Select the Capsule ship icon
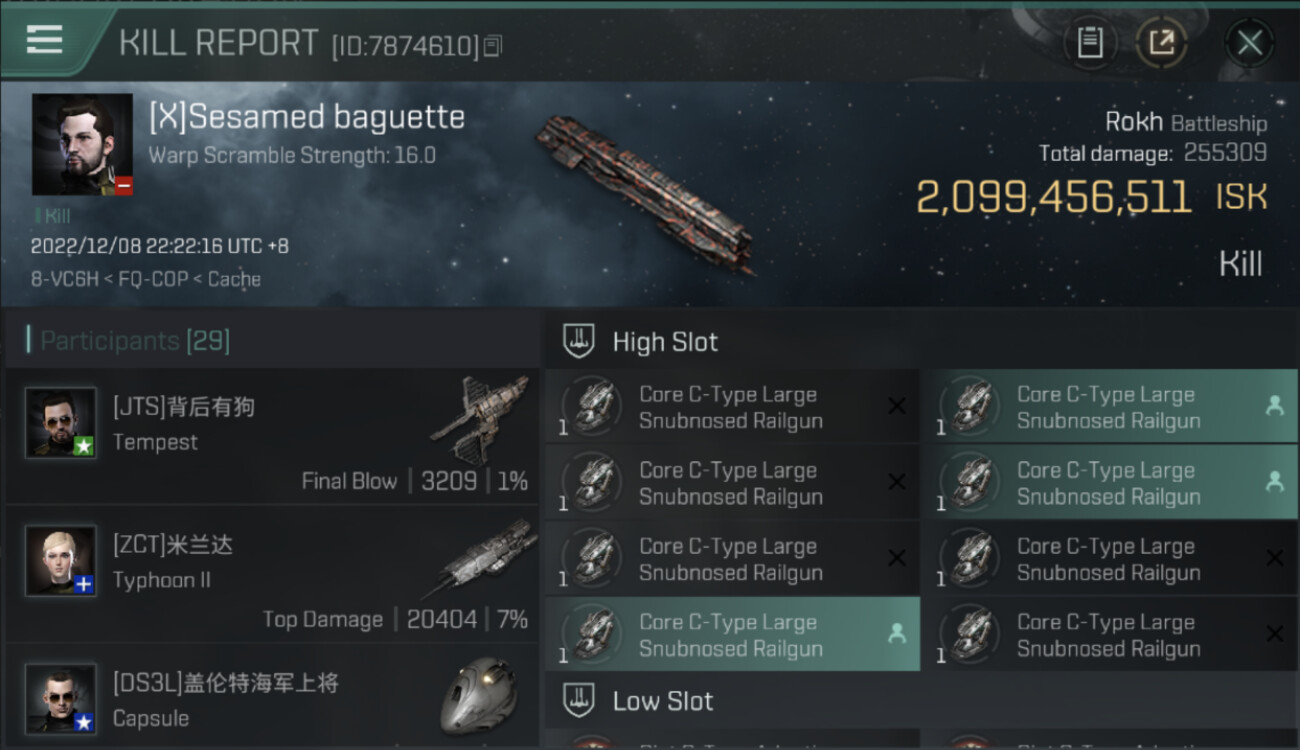The width and height of the screenshot is (1300, 750). pyautogui.click(x=479, y=696)
